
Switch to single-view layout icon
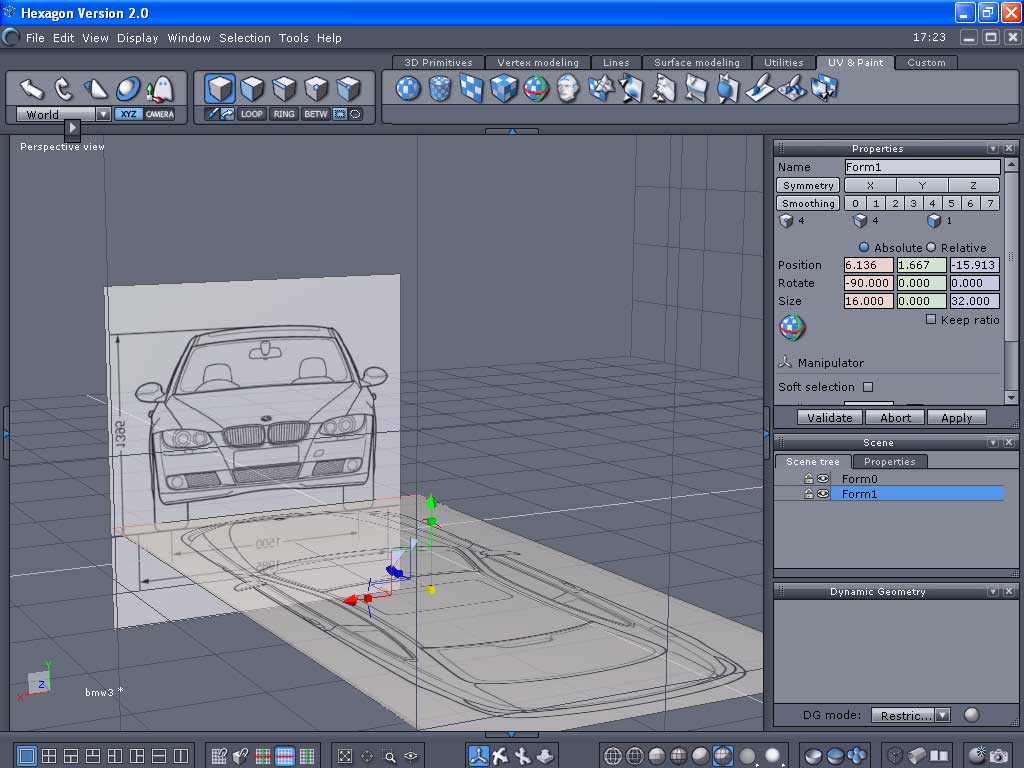tap(27, 756)
